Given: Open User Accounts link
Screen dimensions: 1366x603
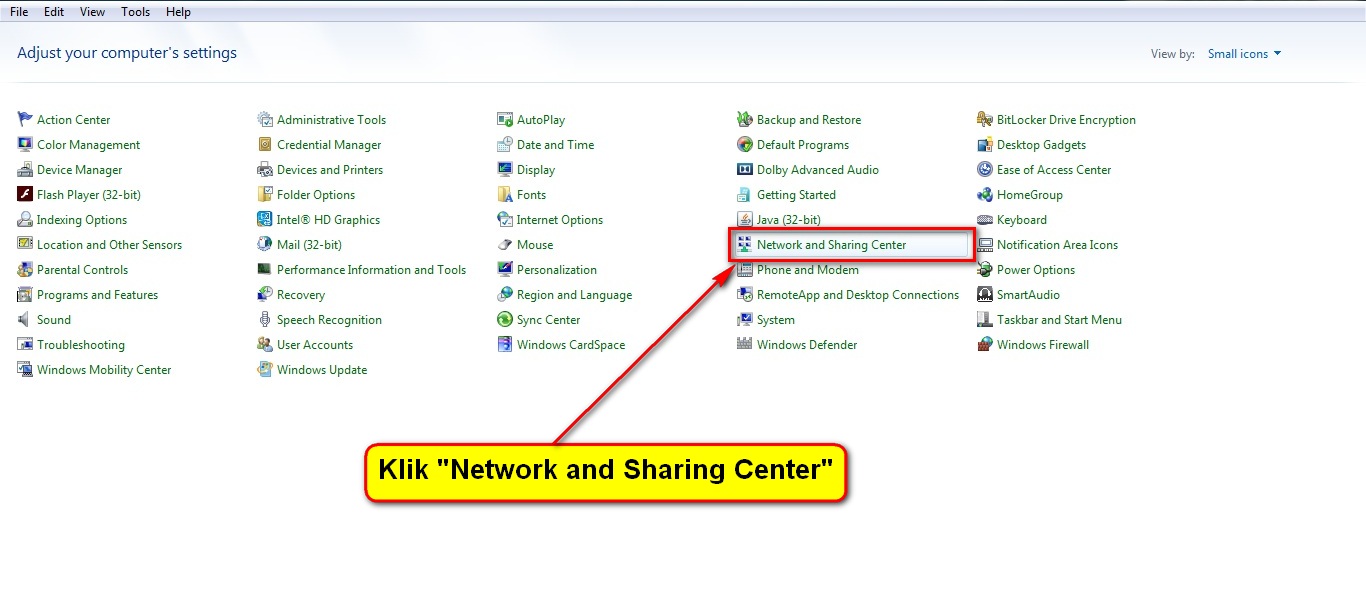Looking at the screenshot, I should [314, 345].
